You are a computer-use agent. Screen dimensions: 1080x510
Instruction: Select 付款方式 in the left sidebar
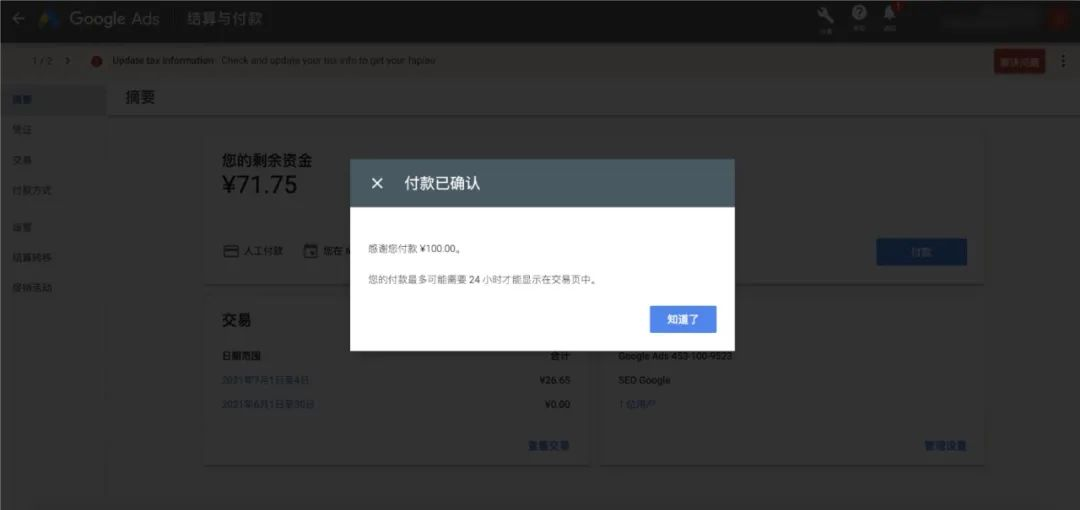(x=32, y=190)
